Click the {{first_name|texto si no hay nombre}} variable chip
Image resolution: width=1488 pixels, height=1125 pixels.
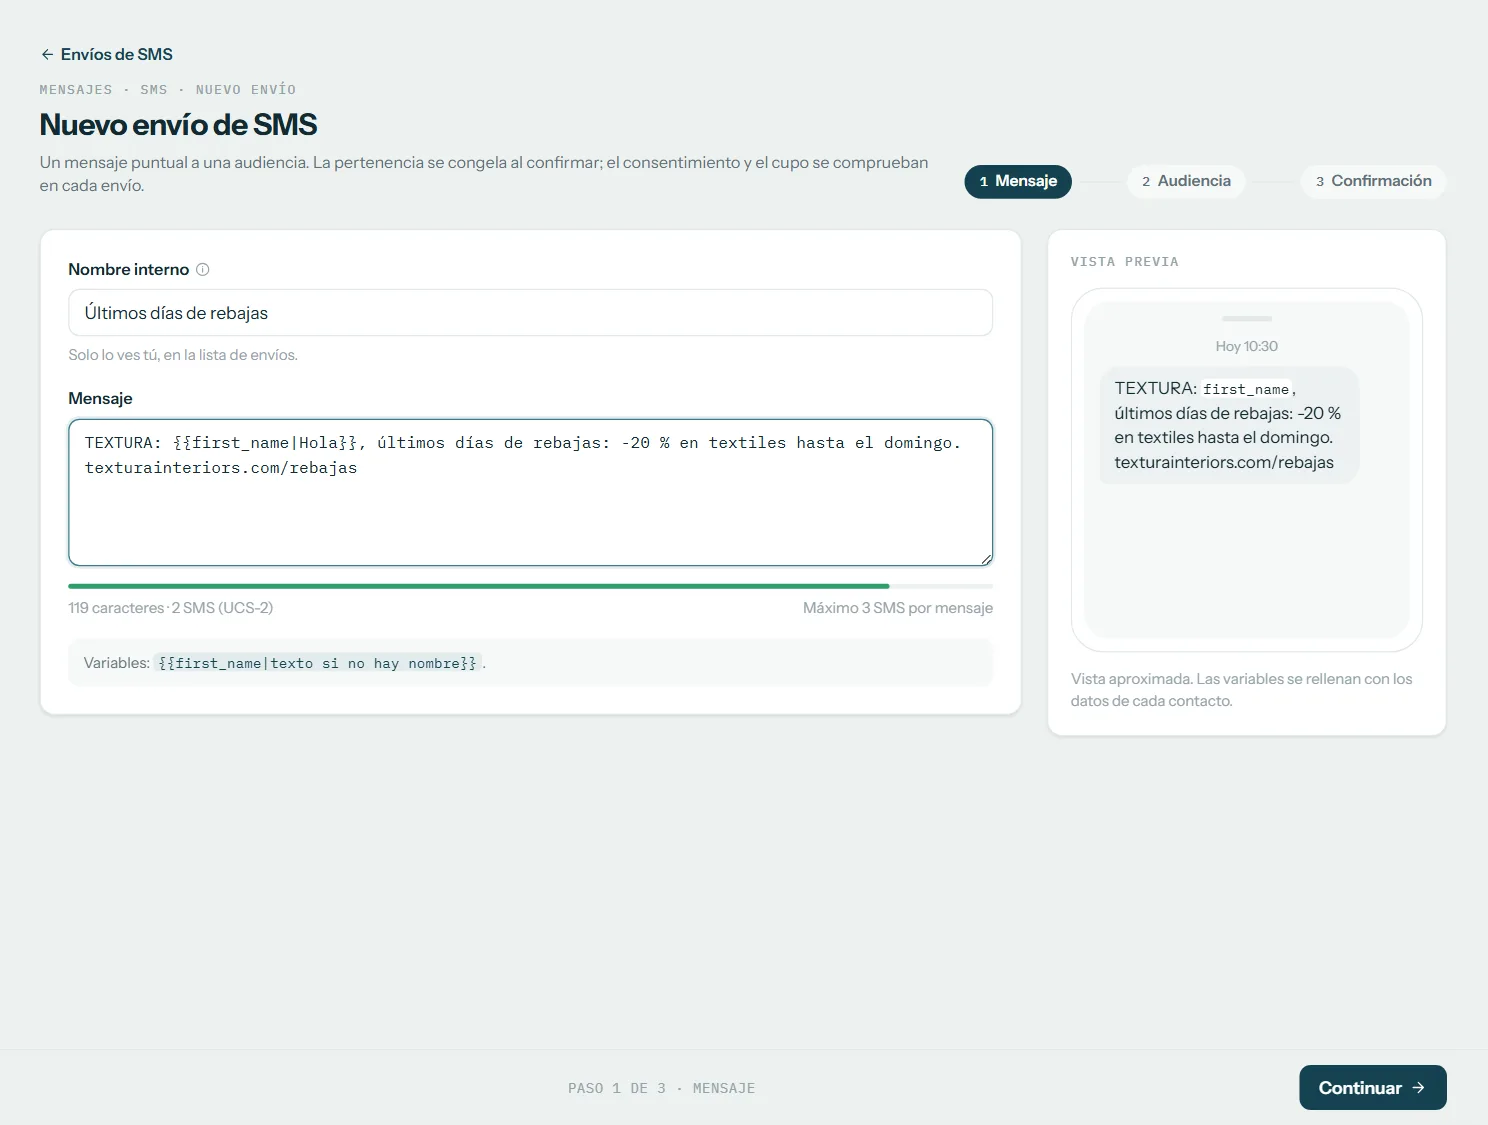click(318, 663)
